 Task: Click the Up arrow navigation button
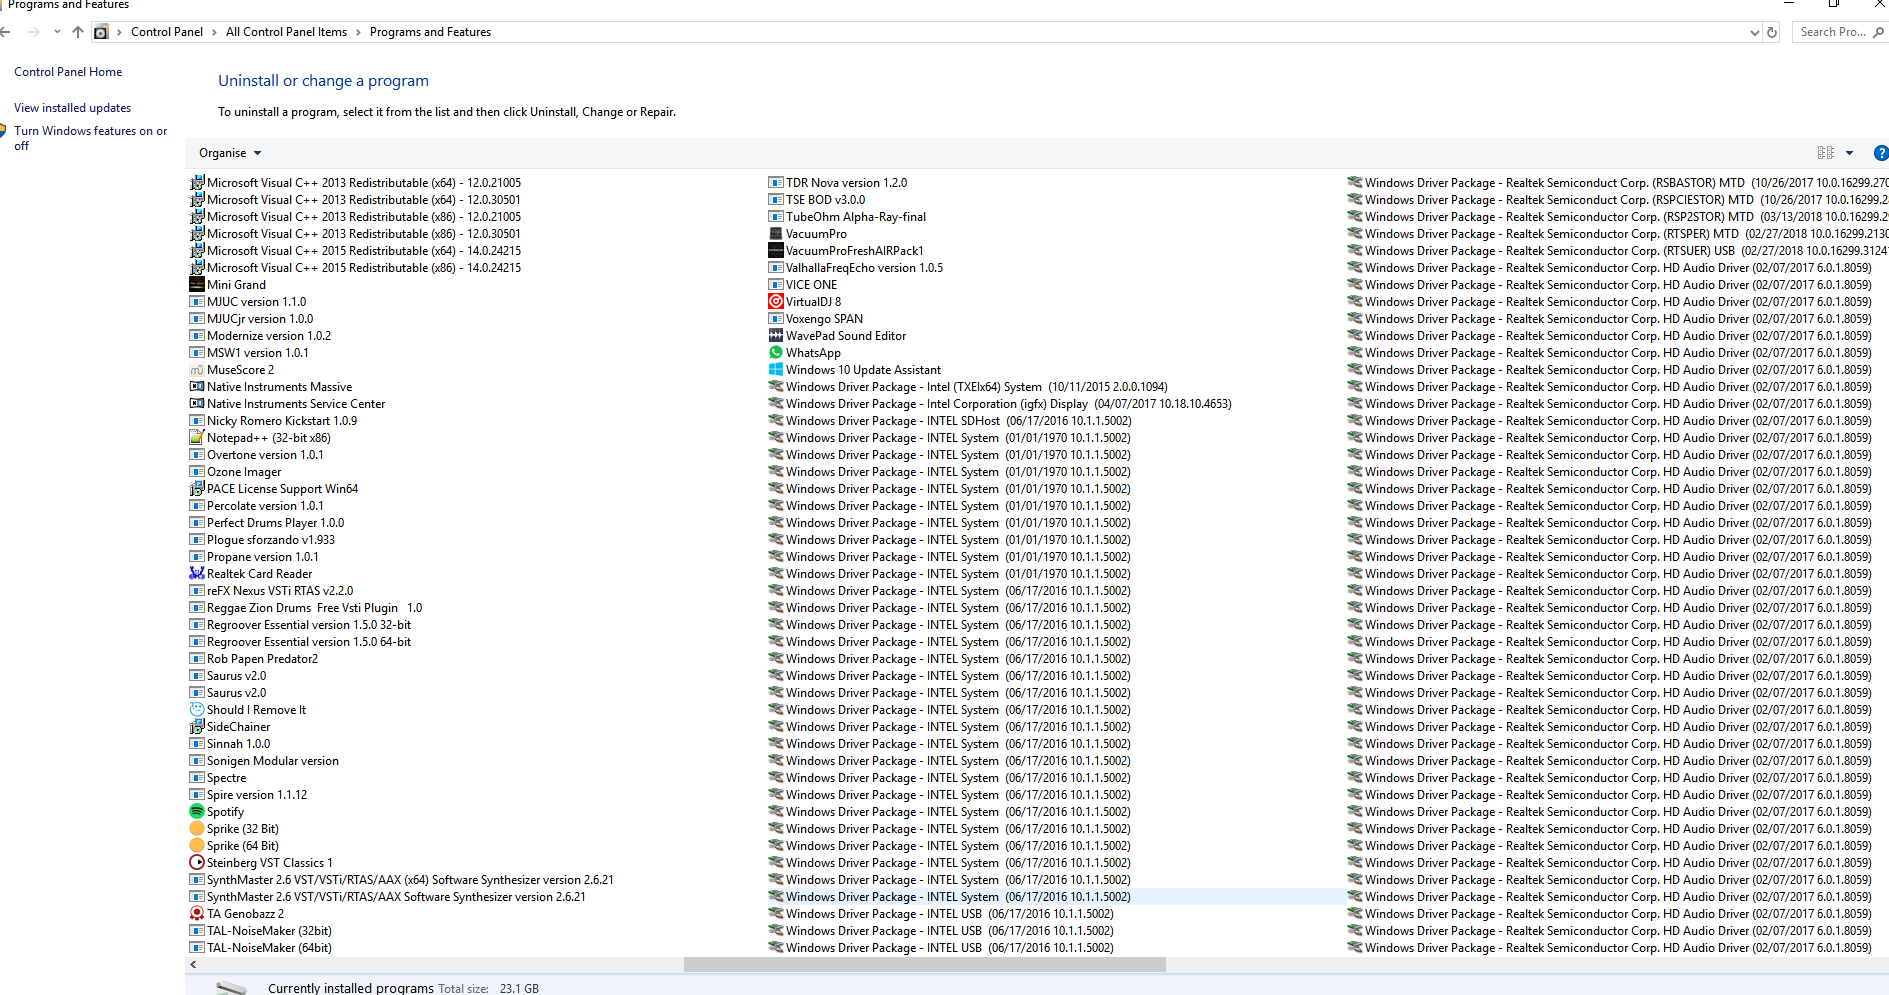point(78,32)
